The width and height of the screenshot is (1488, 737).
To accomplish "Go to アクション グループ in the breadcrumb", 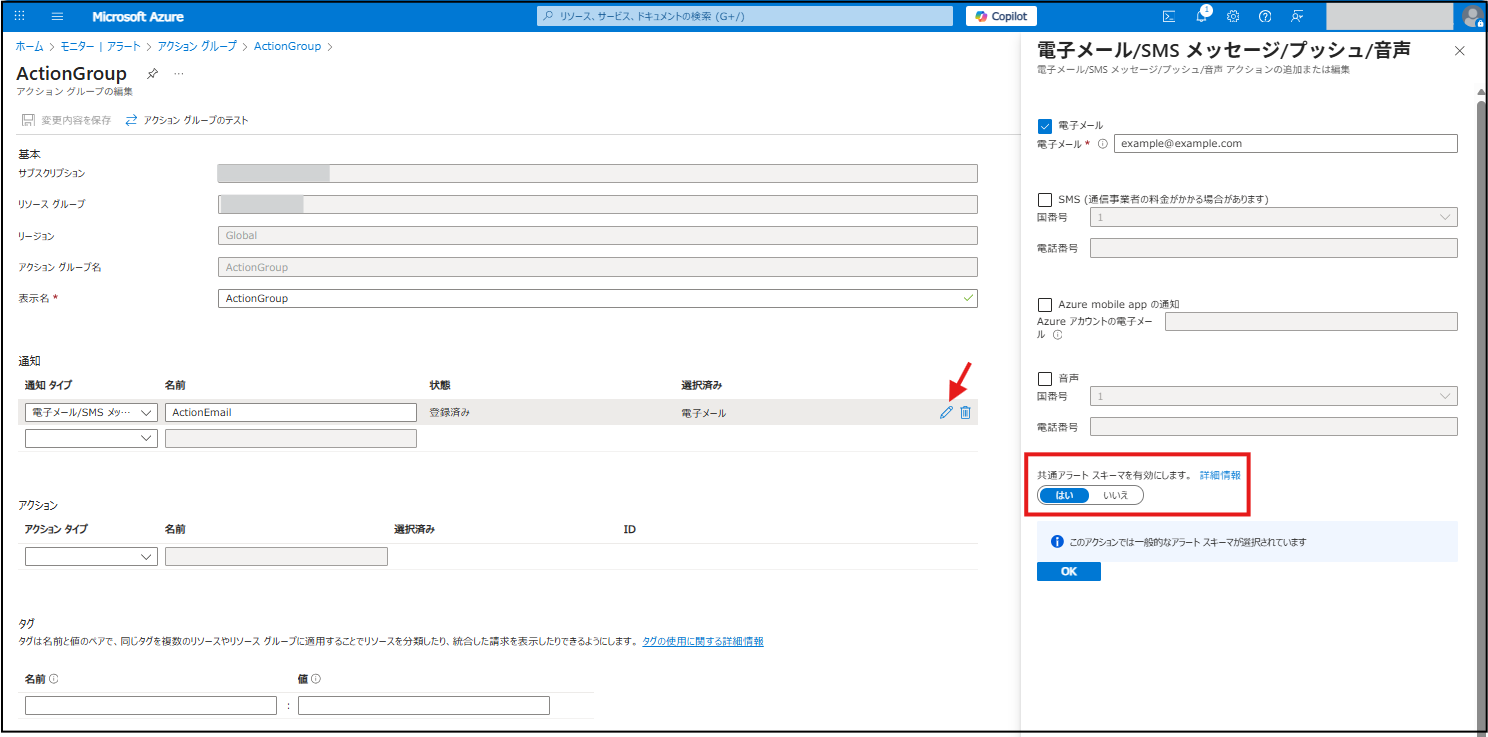I will tap(197, 46).
